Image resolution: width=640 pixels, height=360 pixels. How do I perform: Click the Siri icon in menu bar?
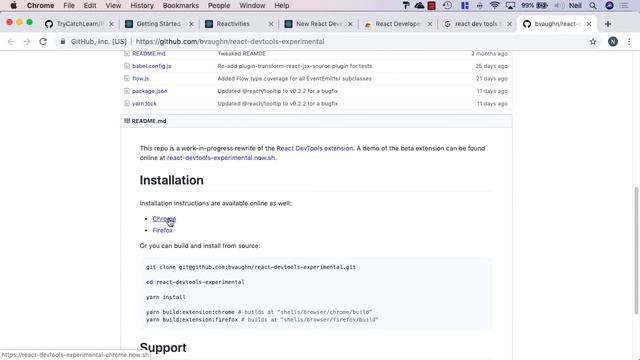click(x=609, y=6)
